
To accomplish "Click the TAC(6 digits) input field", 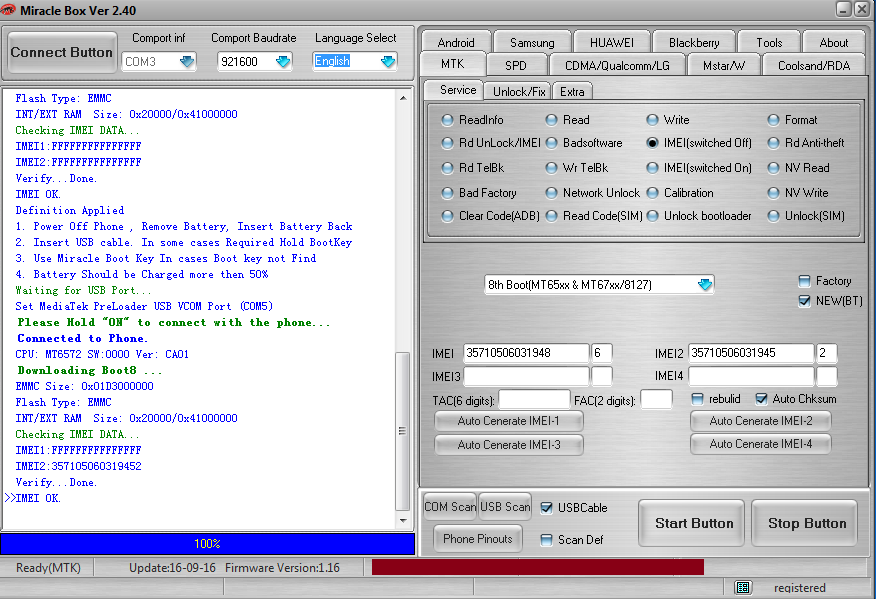I will point(534,400).
